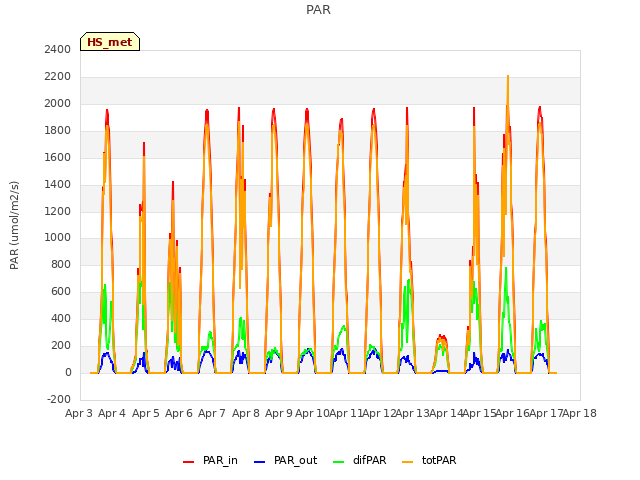The image size is (640, 480).
Task: Click the 400 y-axis tick label
Action: tap(61, 318)
